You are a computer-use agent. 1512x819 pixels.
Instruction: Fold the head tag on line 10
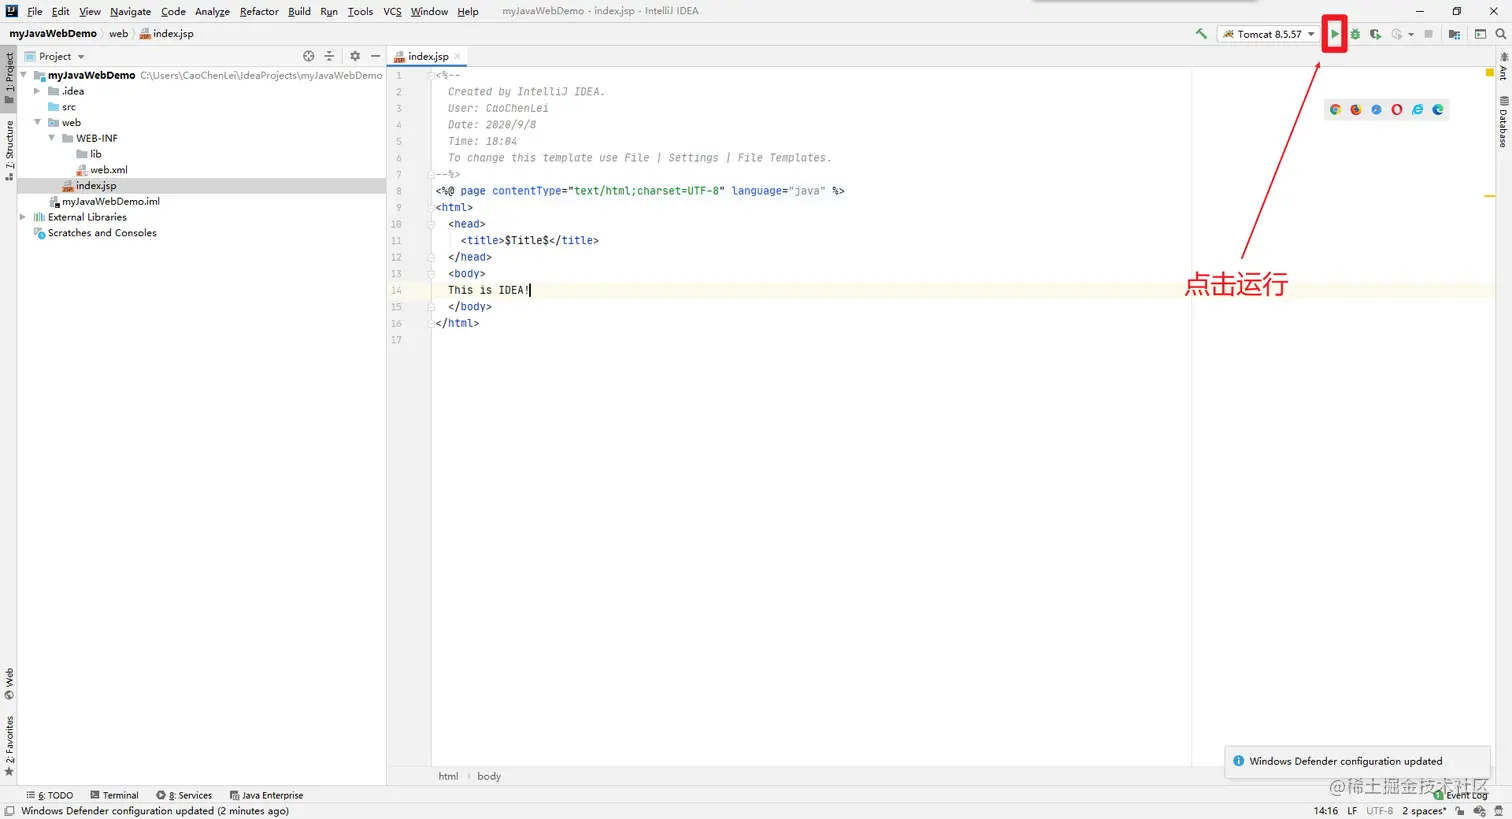(x=432, y=224)
